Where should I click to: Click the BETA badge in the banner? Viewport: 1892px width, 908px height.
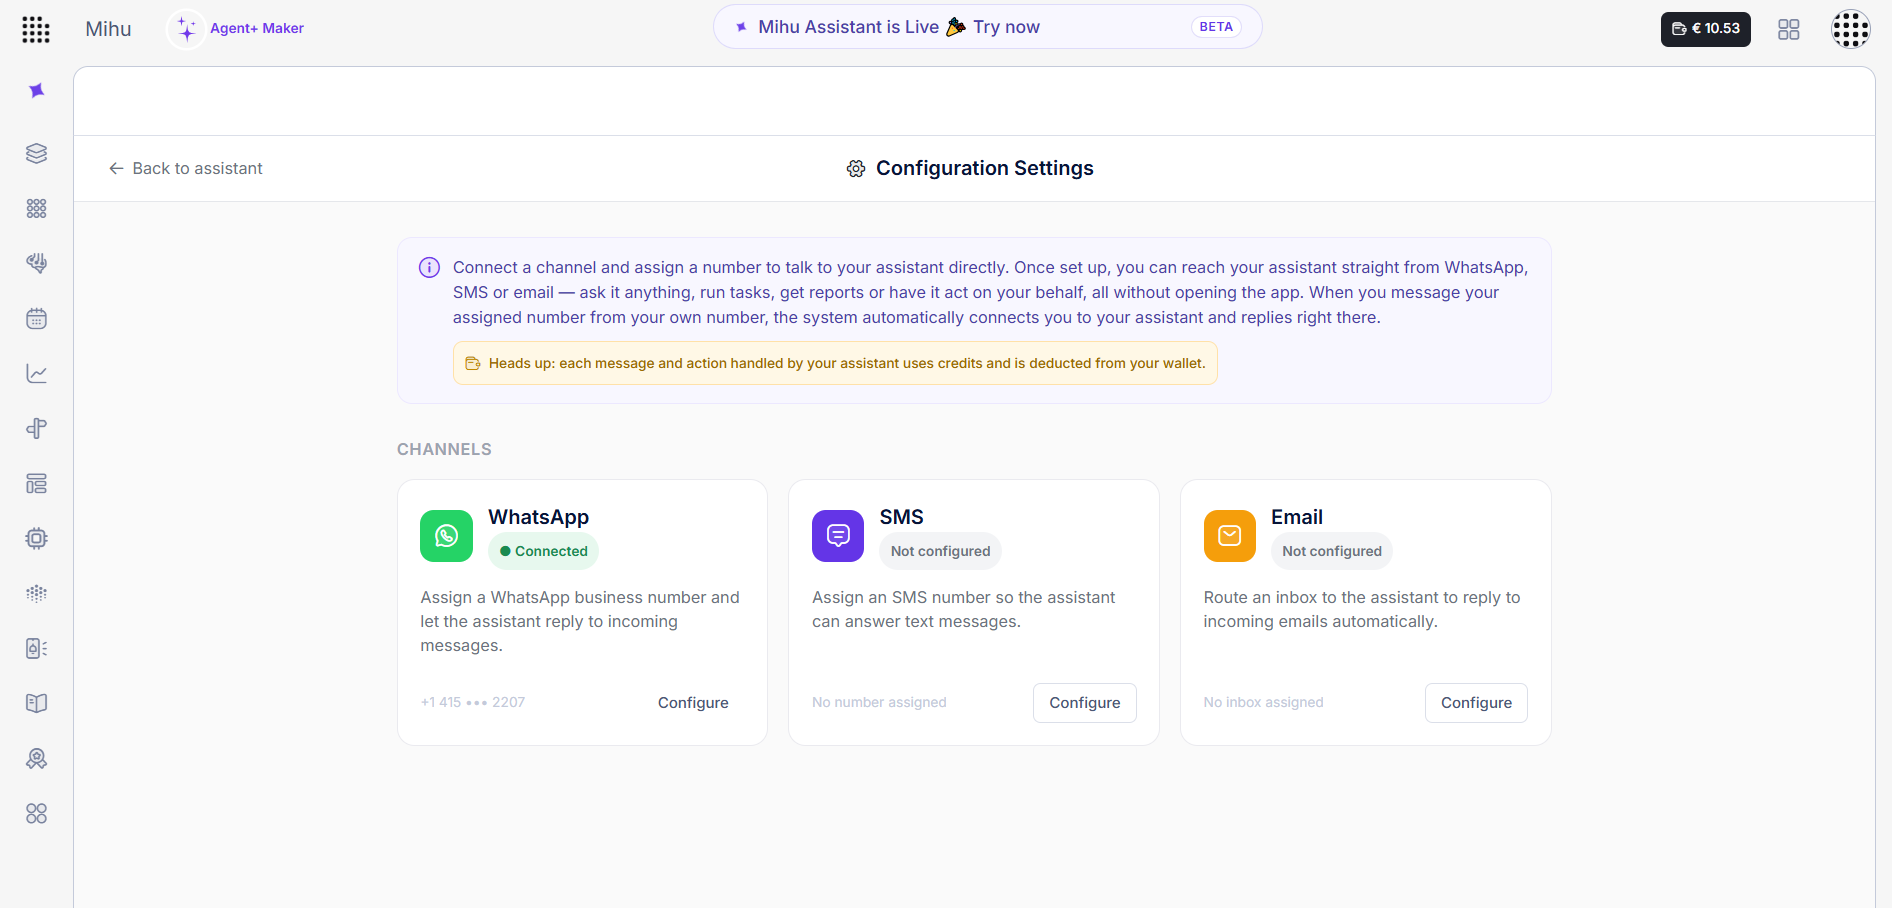tap(1216, 27)
